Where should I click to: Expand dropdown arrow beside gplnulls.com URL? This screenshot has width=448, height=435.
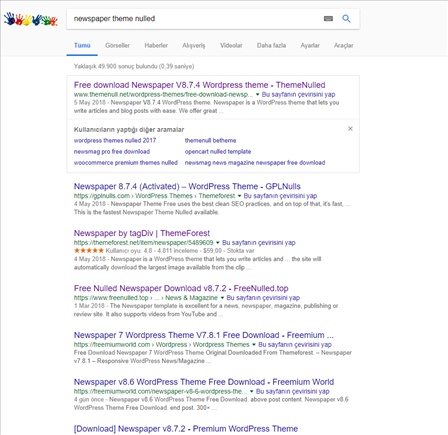[x=239, y=196]
